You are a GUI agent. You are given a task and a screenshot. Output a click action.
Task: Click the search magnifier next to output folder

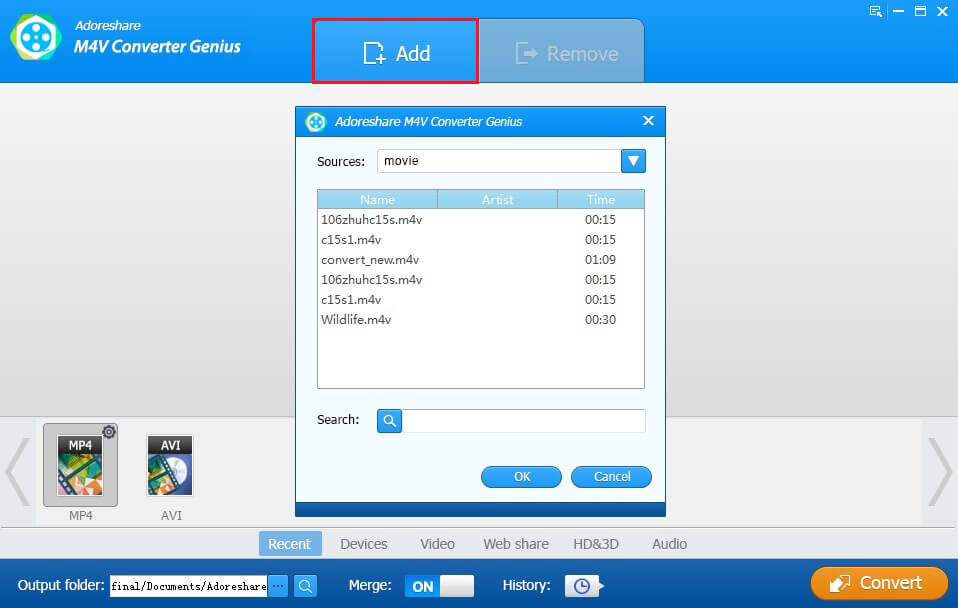(x=305, y=585)
